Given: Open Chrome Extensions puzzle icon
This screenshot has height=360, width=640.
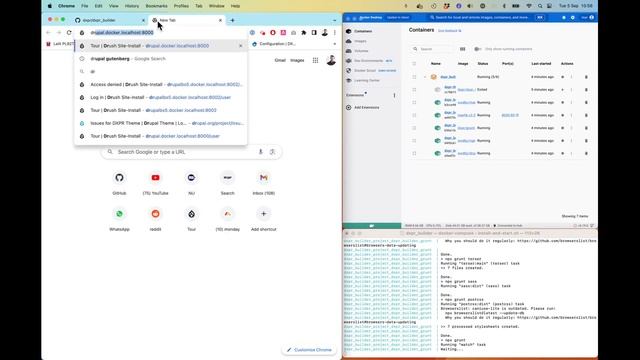Looking at the screenshot, I should coord(304,33).
